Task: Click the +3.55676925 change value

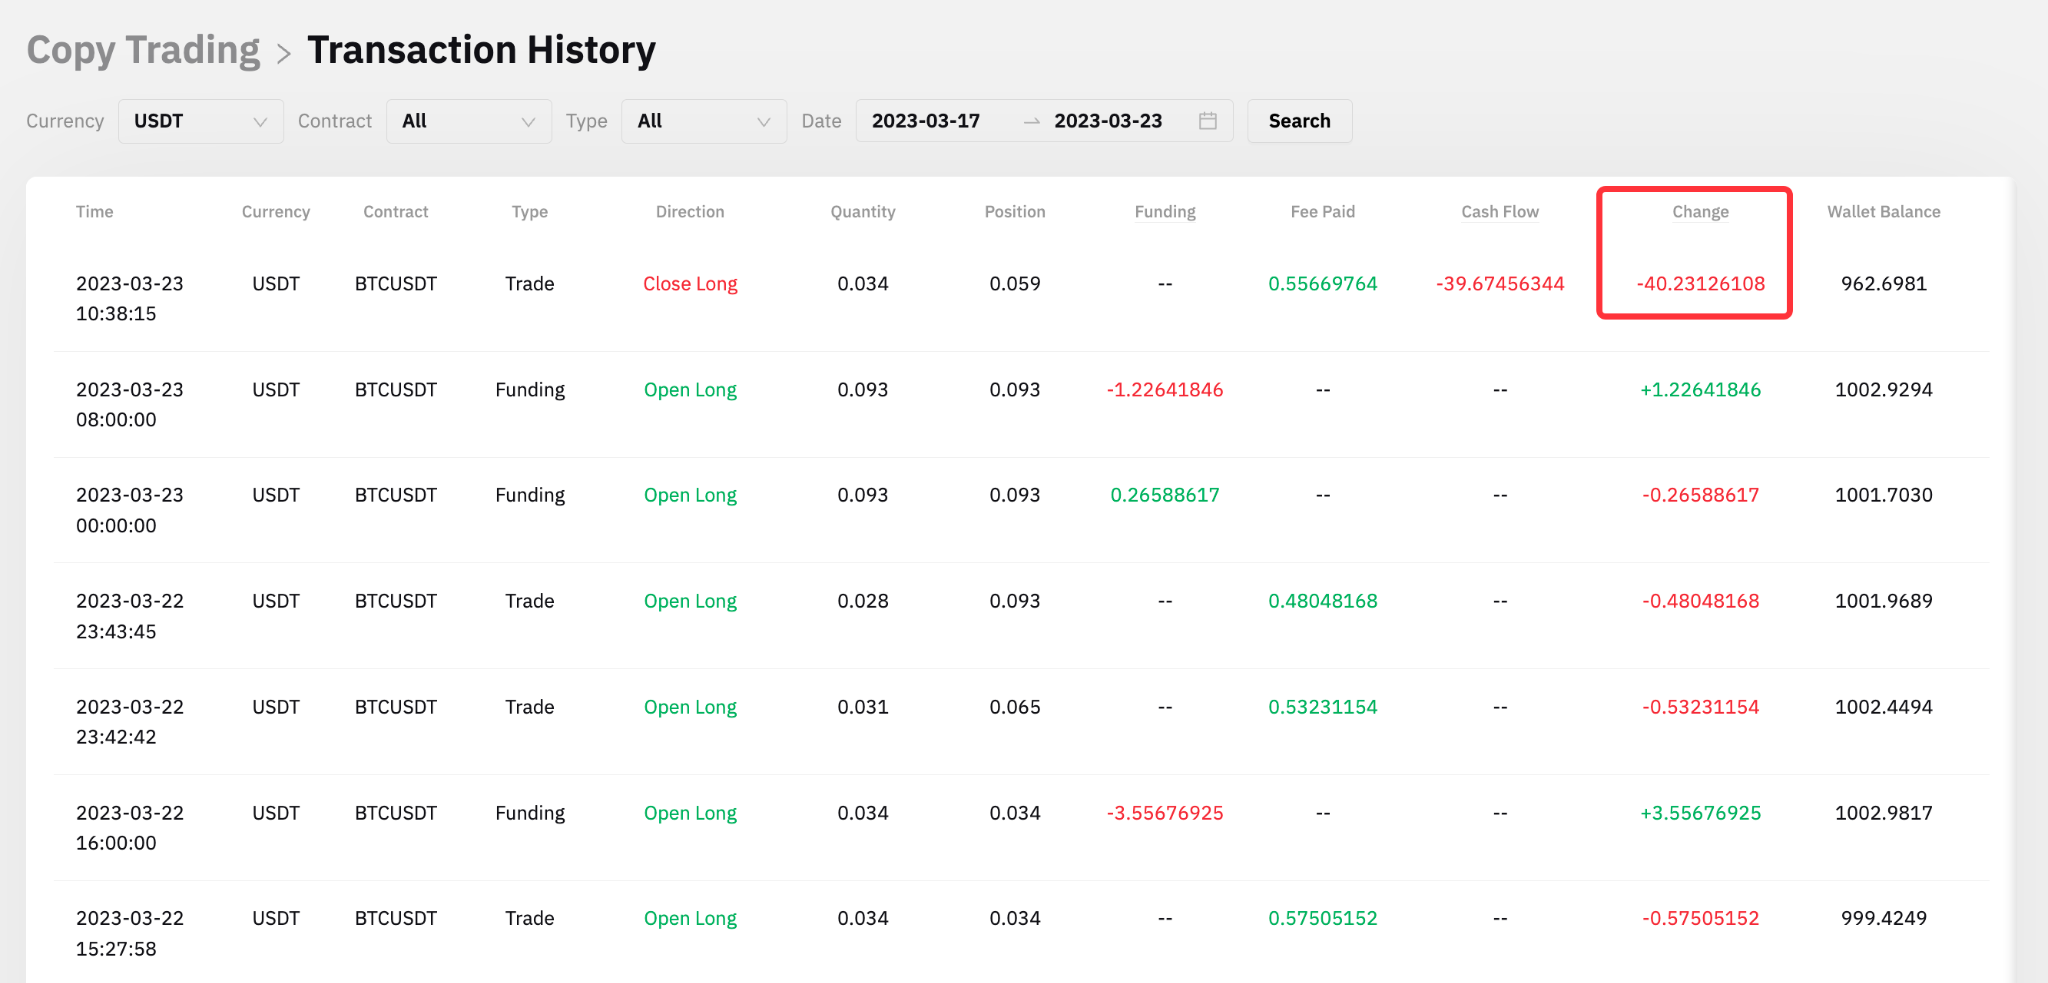Action: tap(1700, 813)
